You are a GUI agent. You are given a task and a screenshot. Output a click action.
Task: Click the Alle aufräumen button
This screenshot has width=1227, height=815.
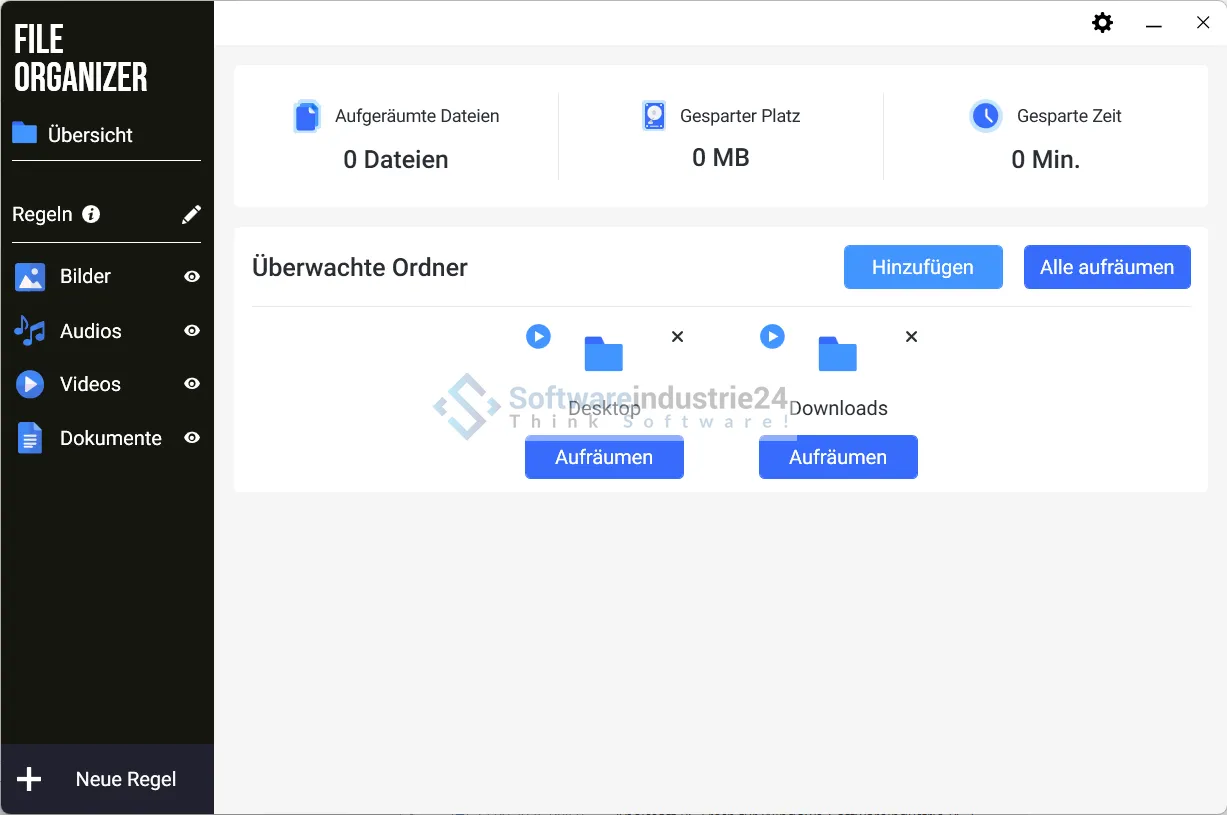1106,267
